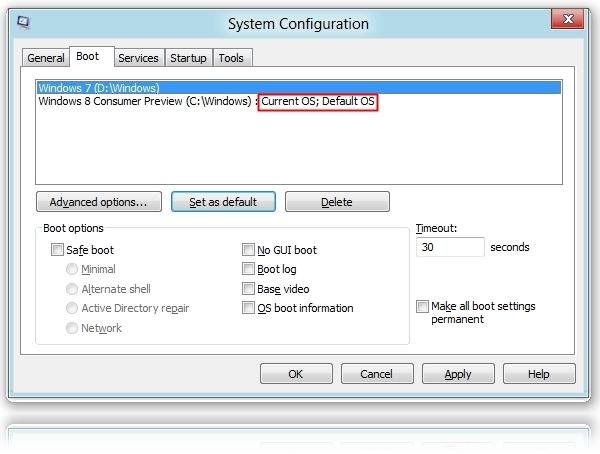Screen dimensions: 600x454
Task: Go to the Startup tab
Action: click(x=189, y=58)
